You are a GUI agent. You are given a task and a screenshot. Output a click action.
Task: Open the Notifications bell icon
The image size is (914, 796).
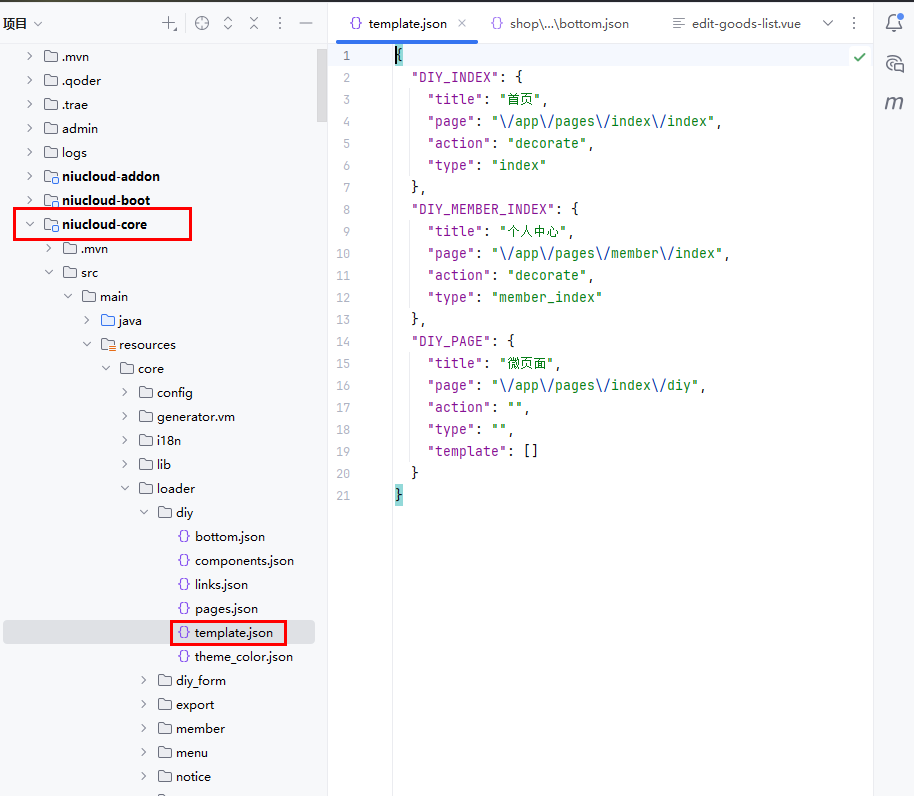point(894,23)
